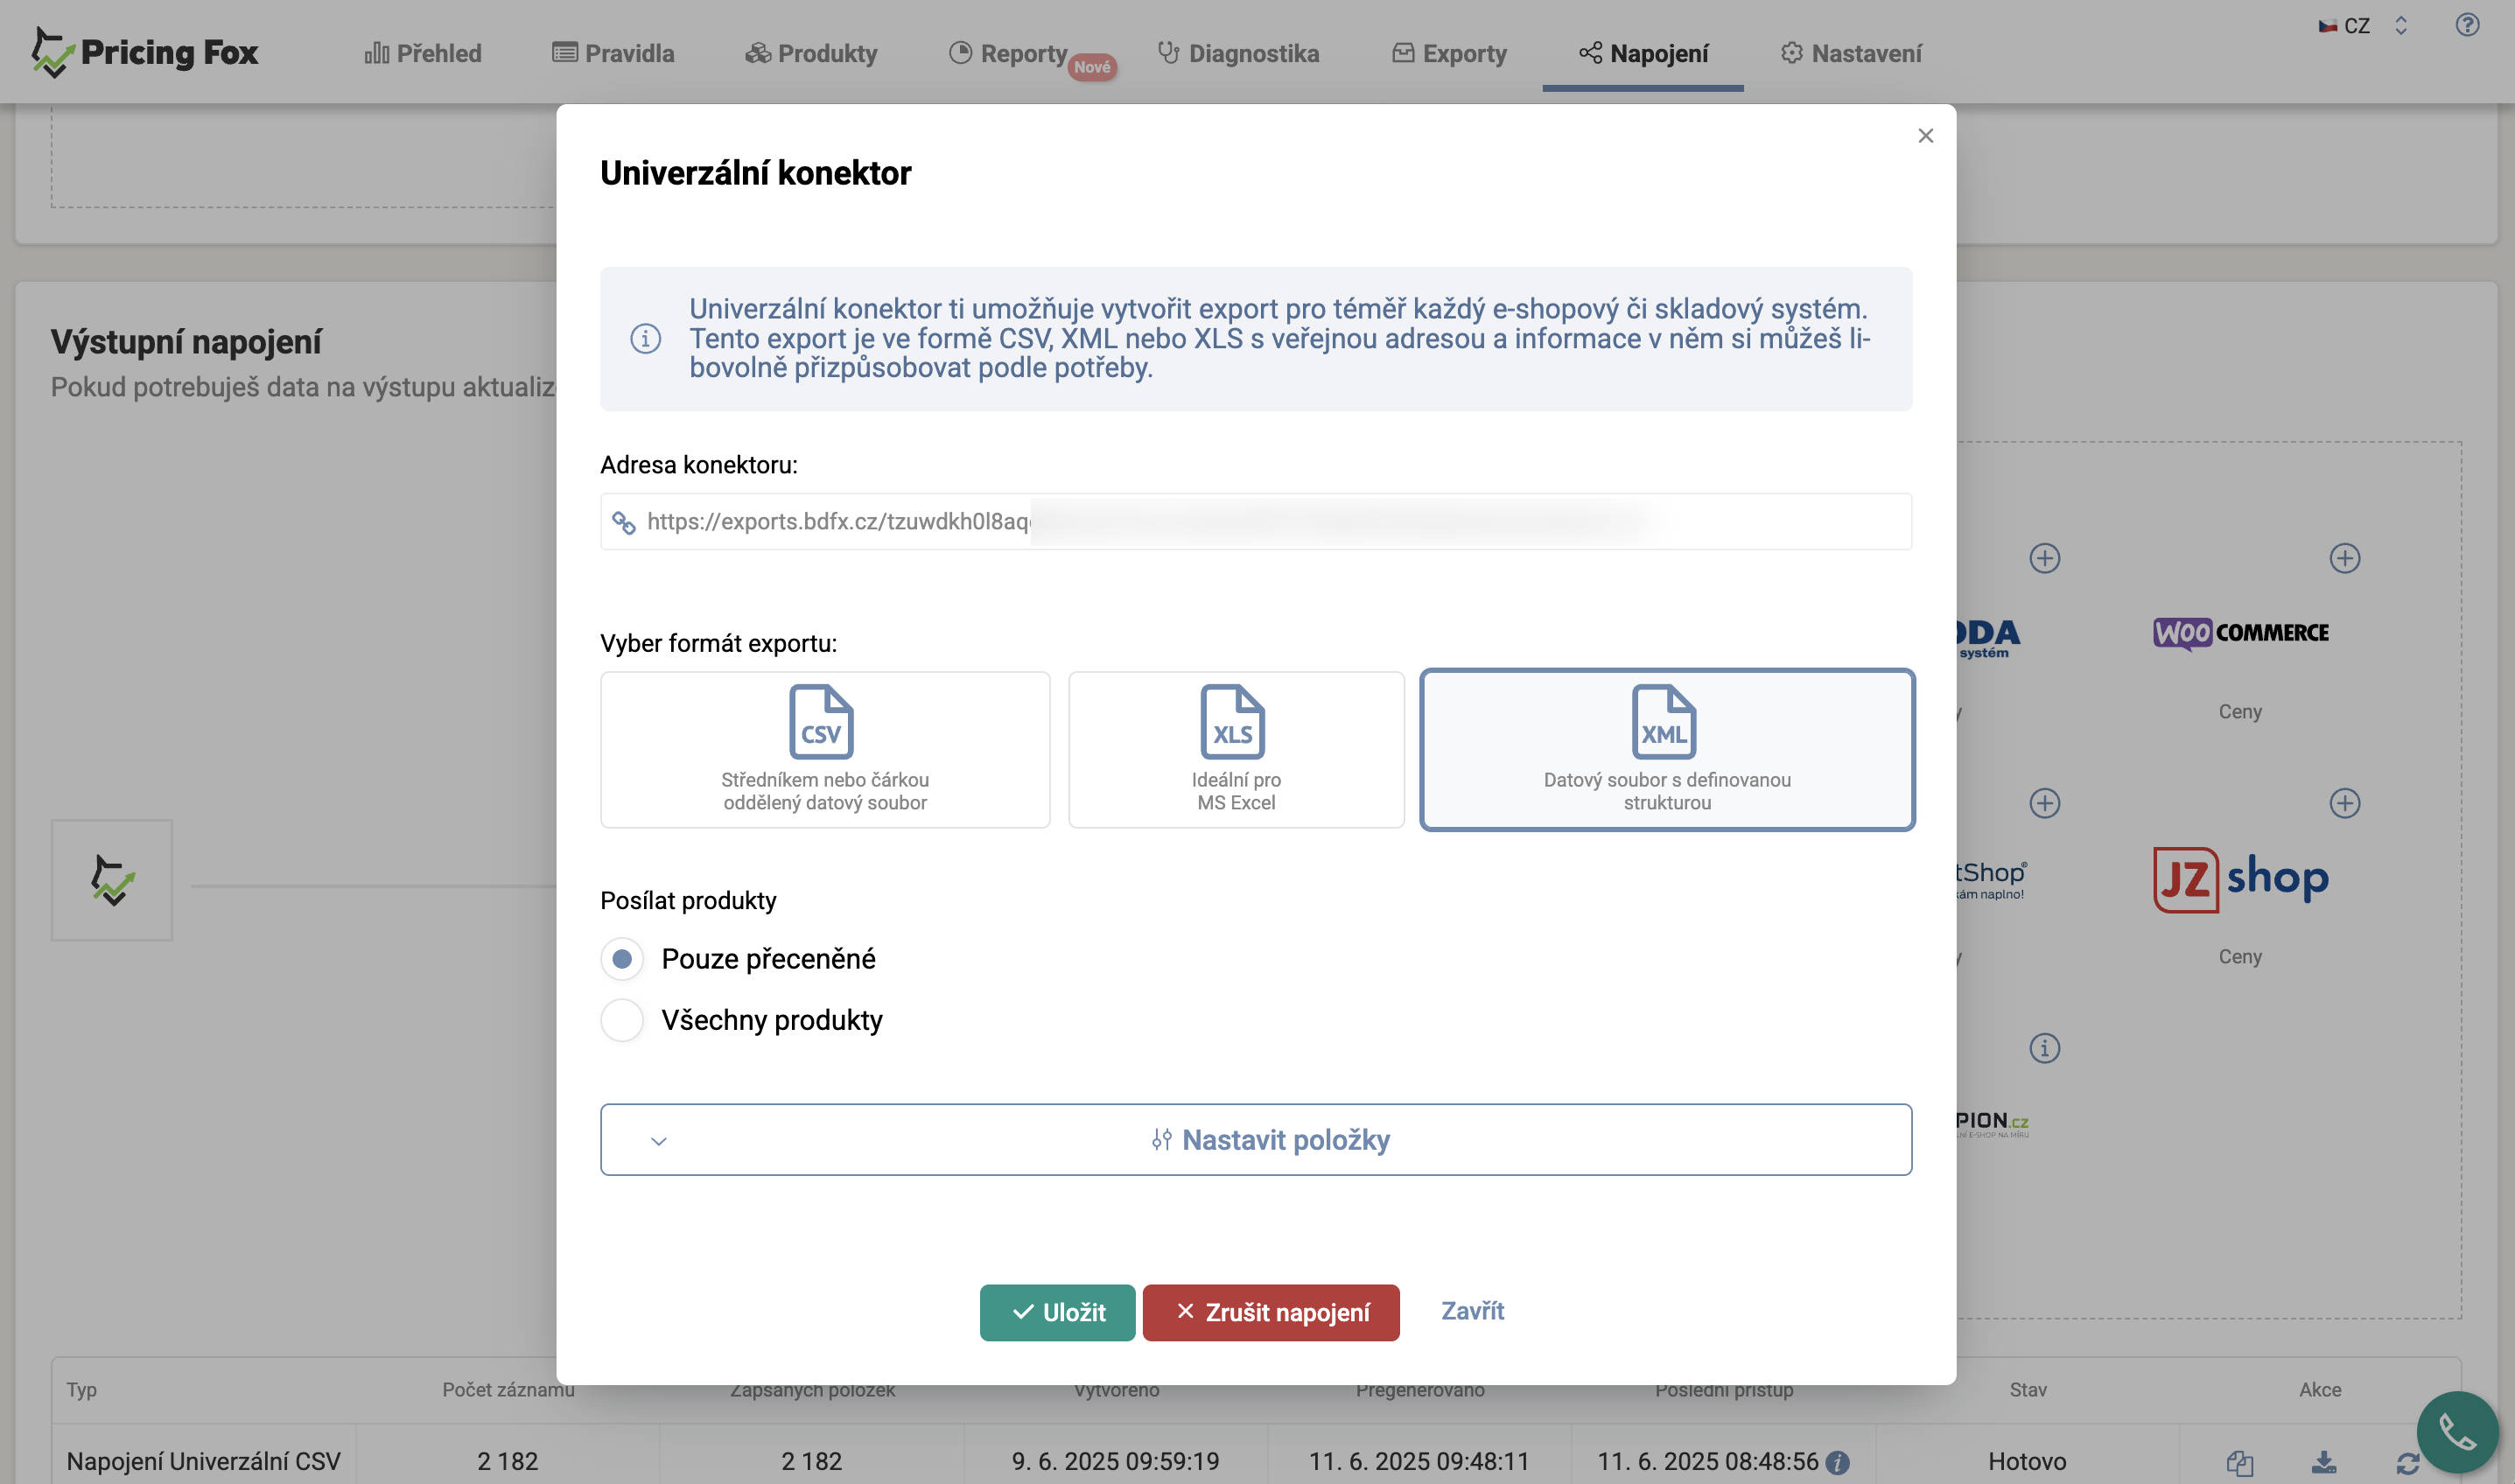Copy the export link in the Akce column
2515x1484 pixels.
coord(2240,1466)
